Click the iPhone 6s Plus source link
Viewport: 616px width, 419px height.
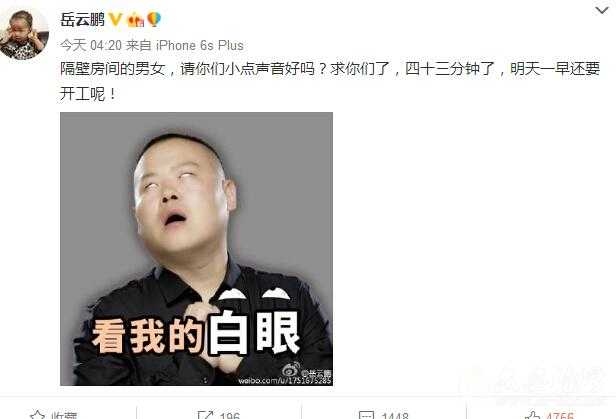200,45
